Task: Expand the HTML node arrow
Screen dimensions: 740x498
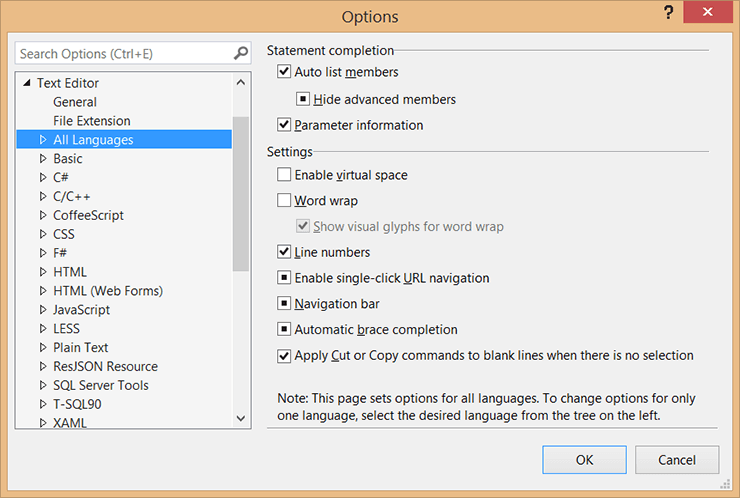Action: [43, 271]
